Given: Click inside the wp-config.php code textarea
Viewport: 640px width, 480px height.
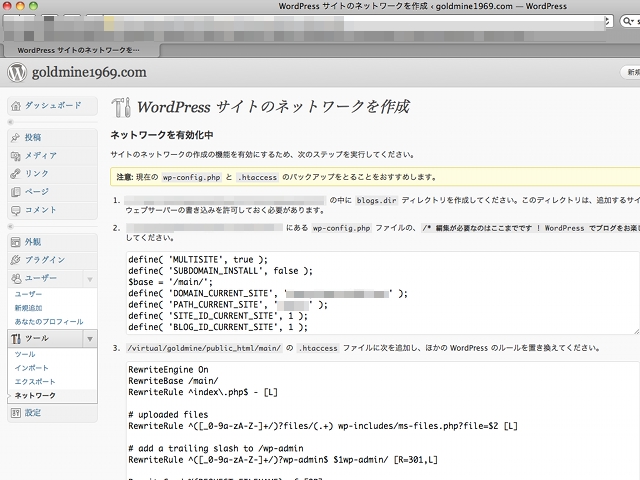Looking at the screenshot, I should pos(382,293).
